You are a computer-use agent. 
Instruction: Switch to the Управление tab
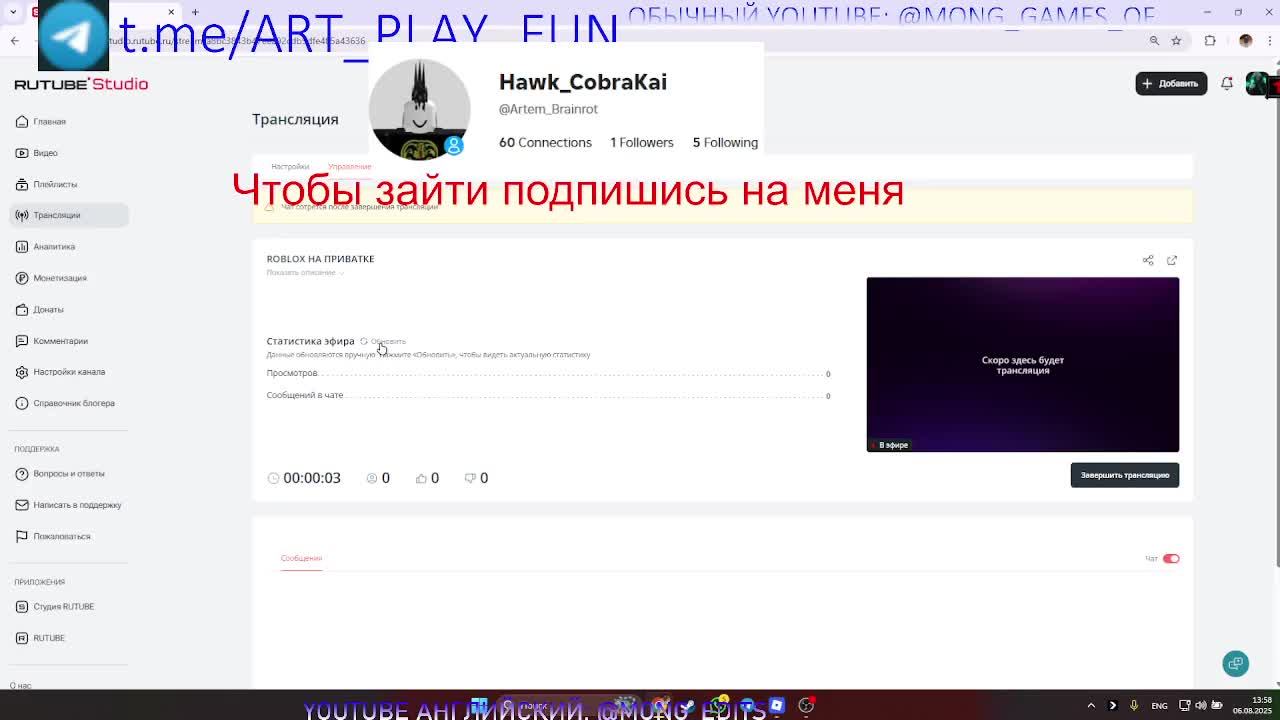pyautogui.click(x=349, y=167)
